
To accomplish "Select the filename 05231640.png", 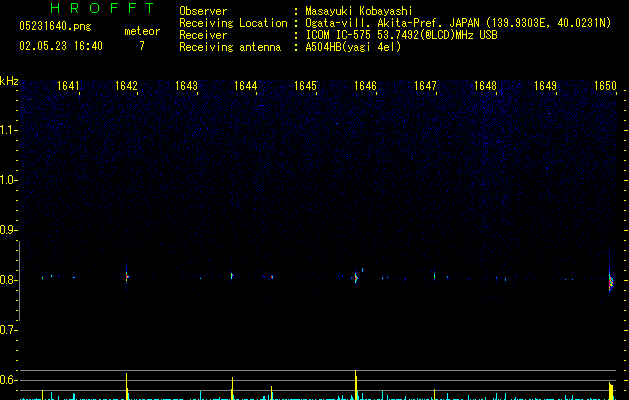I will click(x=55, y=26).
